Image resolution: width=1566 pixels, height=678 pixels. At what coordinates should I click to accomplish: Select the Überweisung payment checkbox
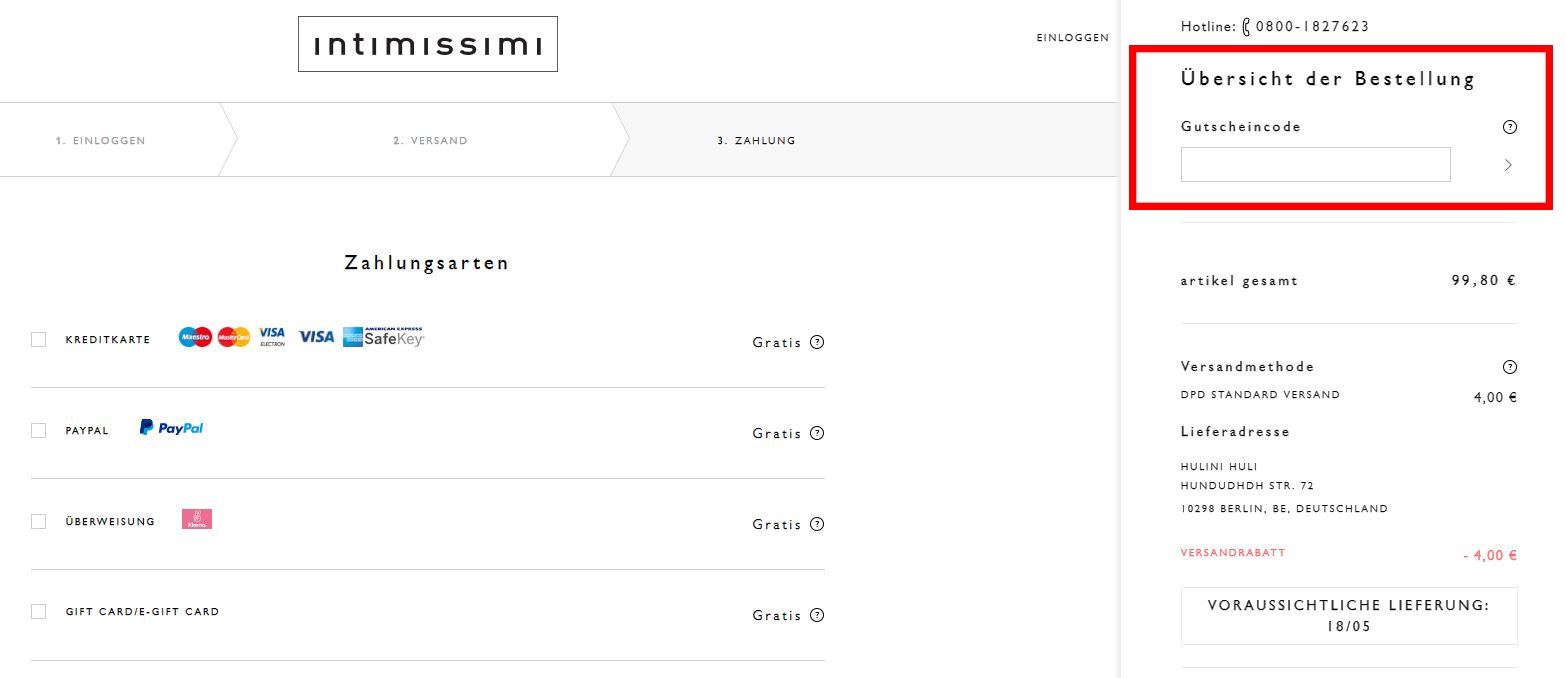point(39,521)
